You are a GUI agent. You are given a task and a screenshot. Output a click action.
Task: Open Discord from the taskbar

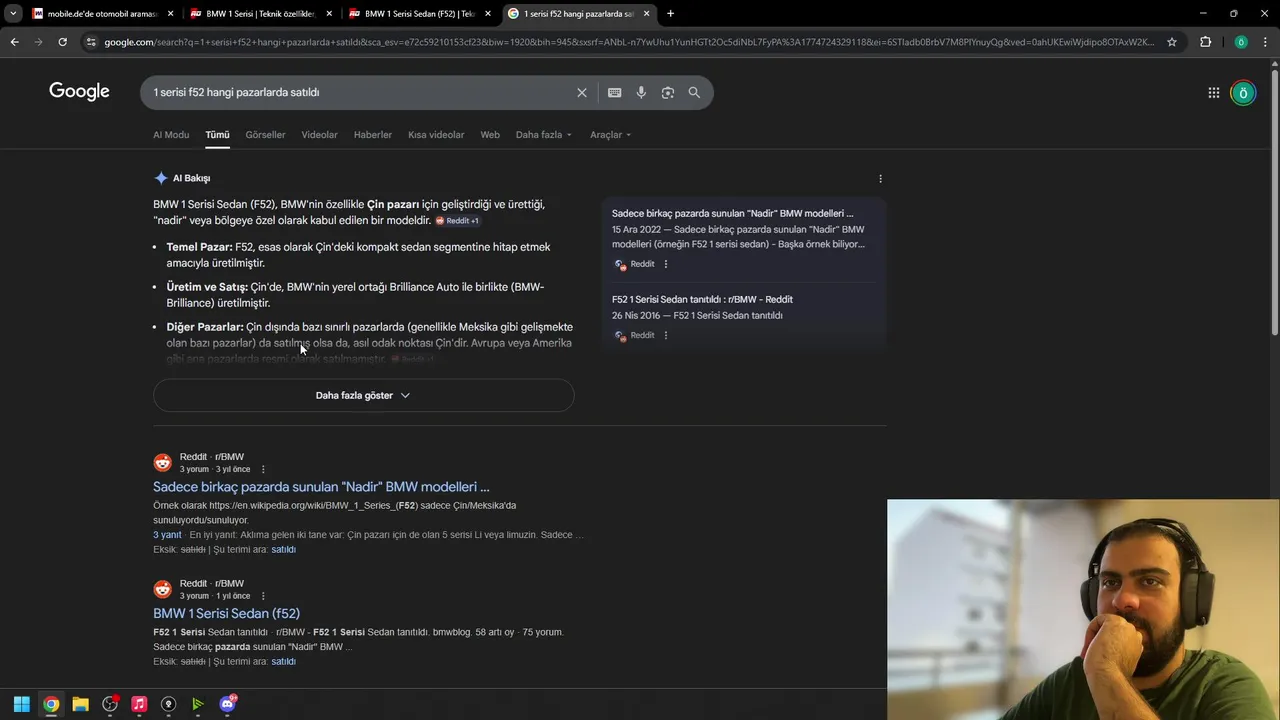tap(227, 704)
